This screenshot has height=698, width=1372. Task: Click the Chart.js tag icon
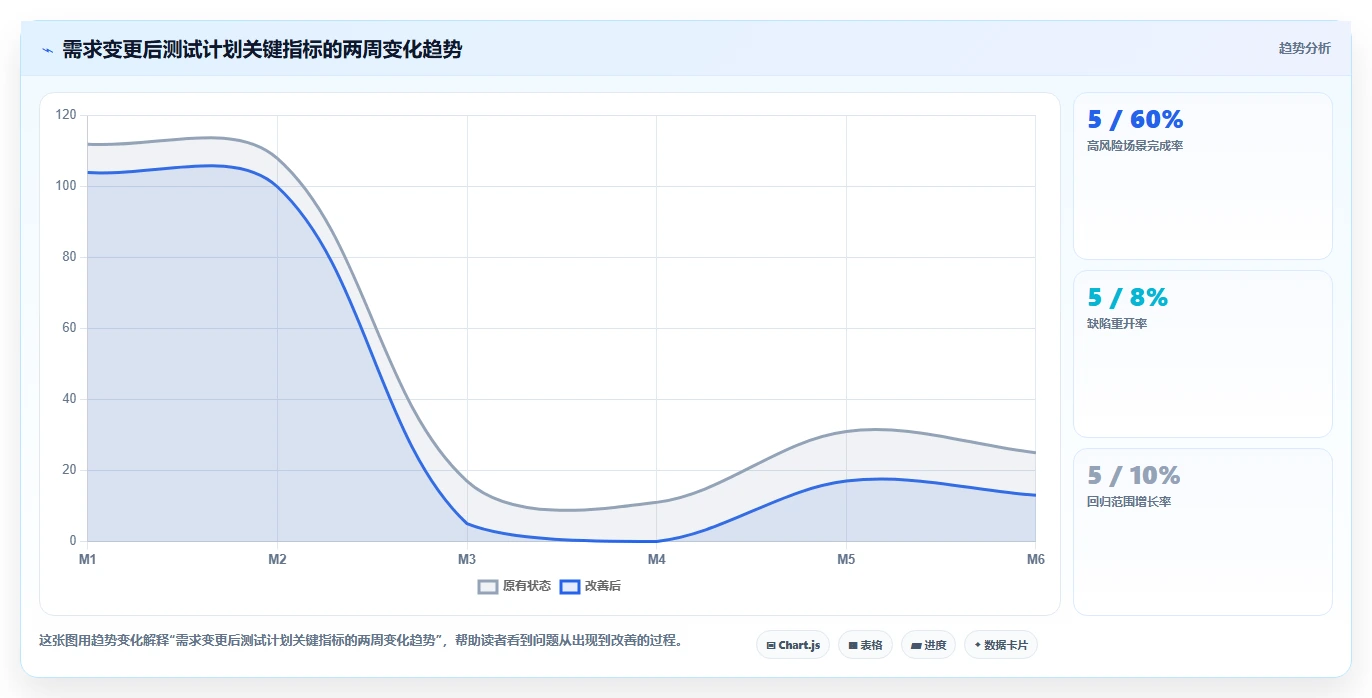point(771,646)
